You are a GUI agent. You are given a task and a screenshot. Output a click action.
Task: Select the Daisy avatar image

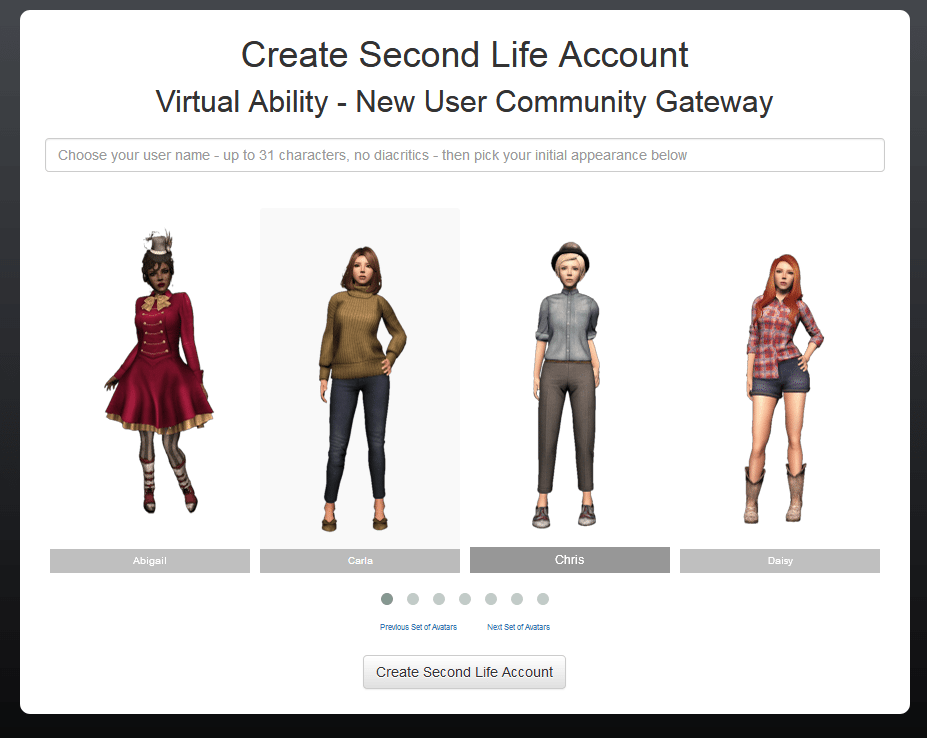(x=783, y=389)
